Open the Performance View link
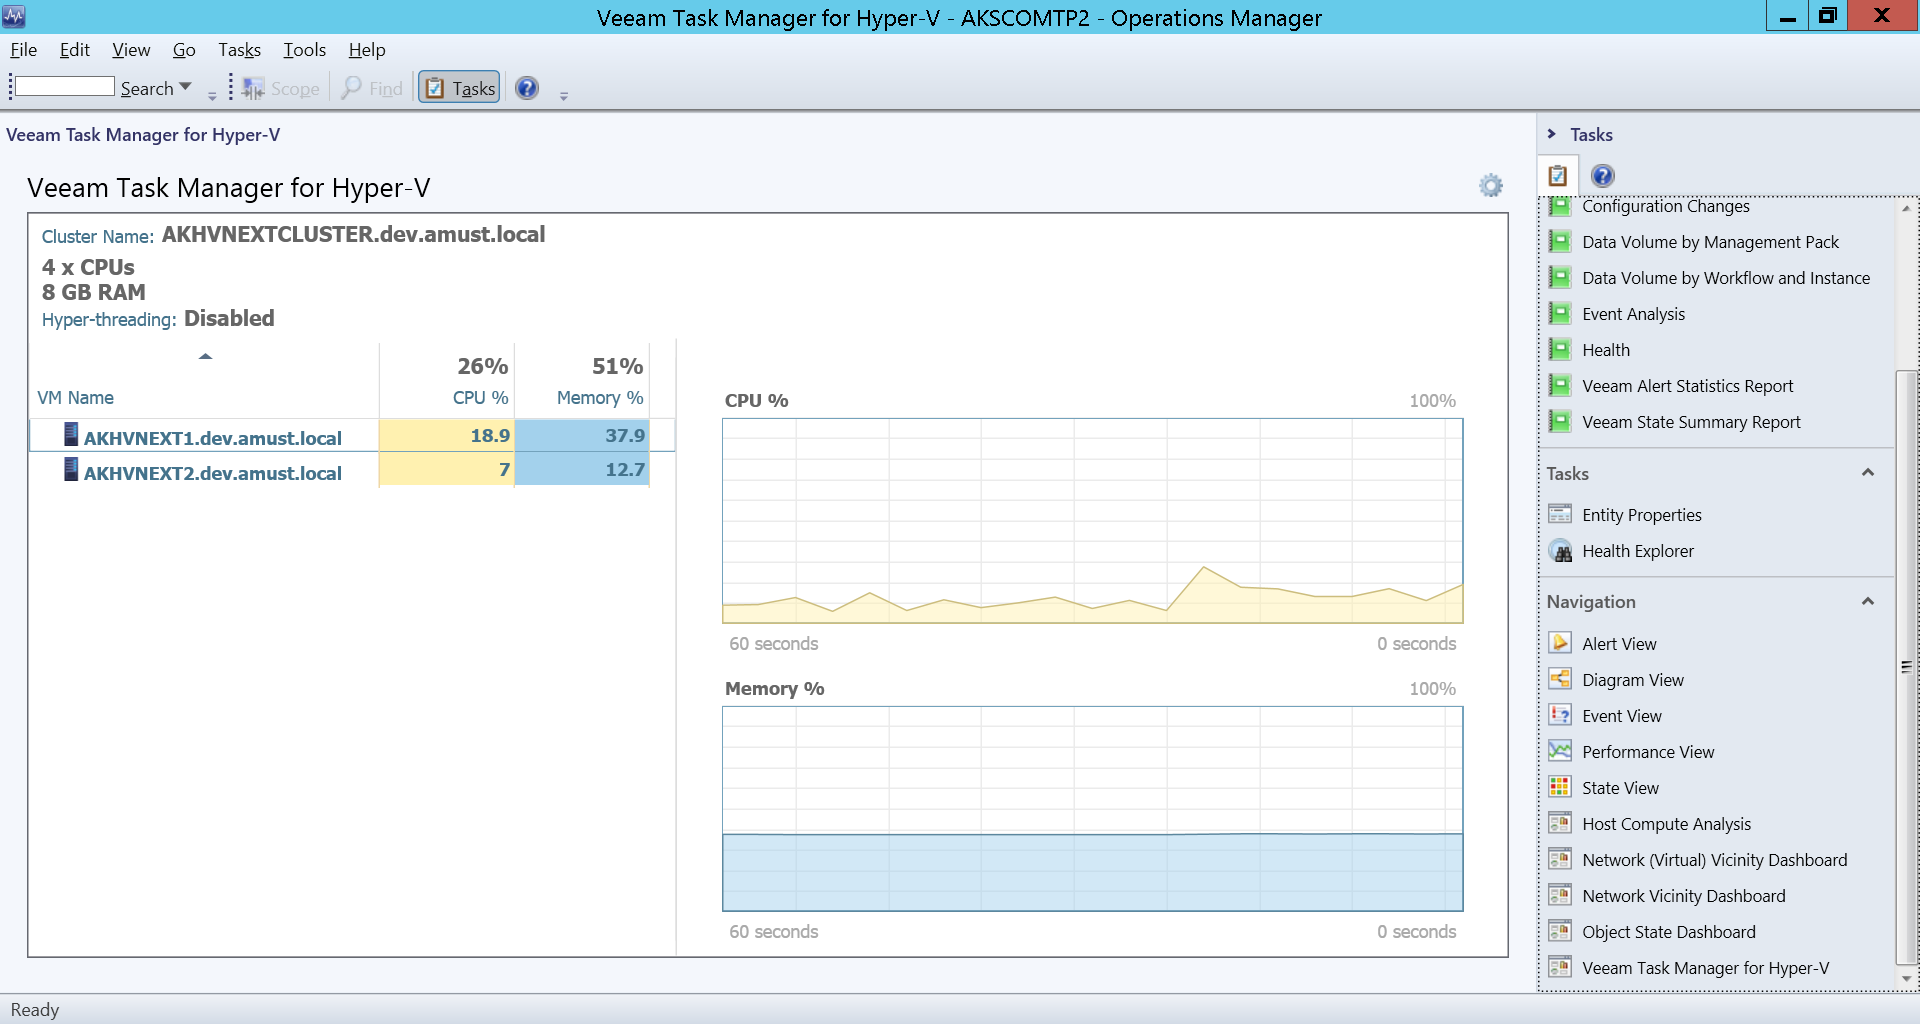1920x1024 pixels. pos(1648,752)
